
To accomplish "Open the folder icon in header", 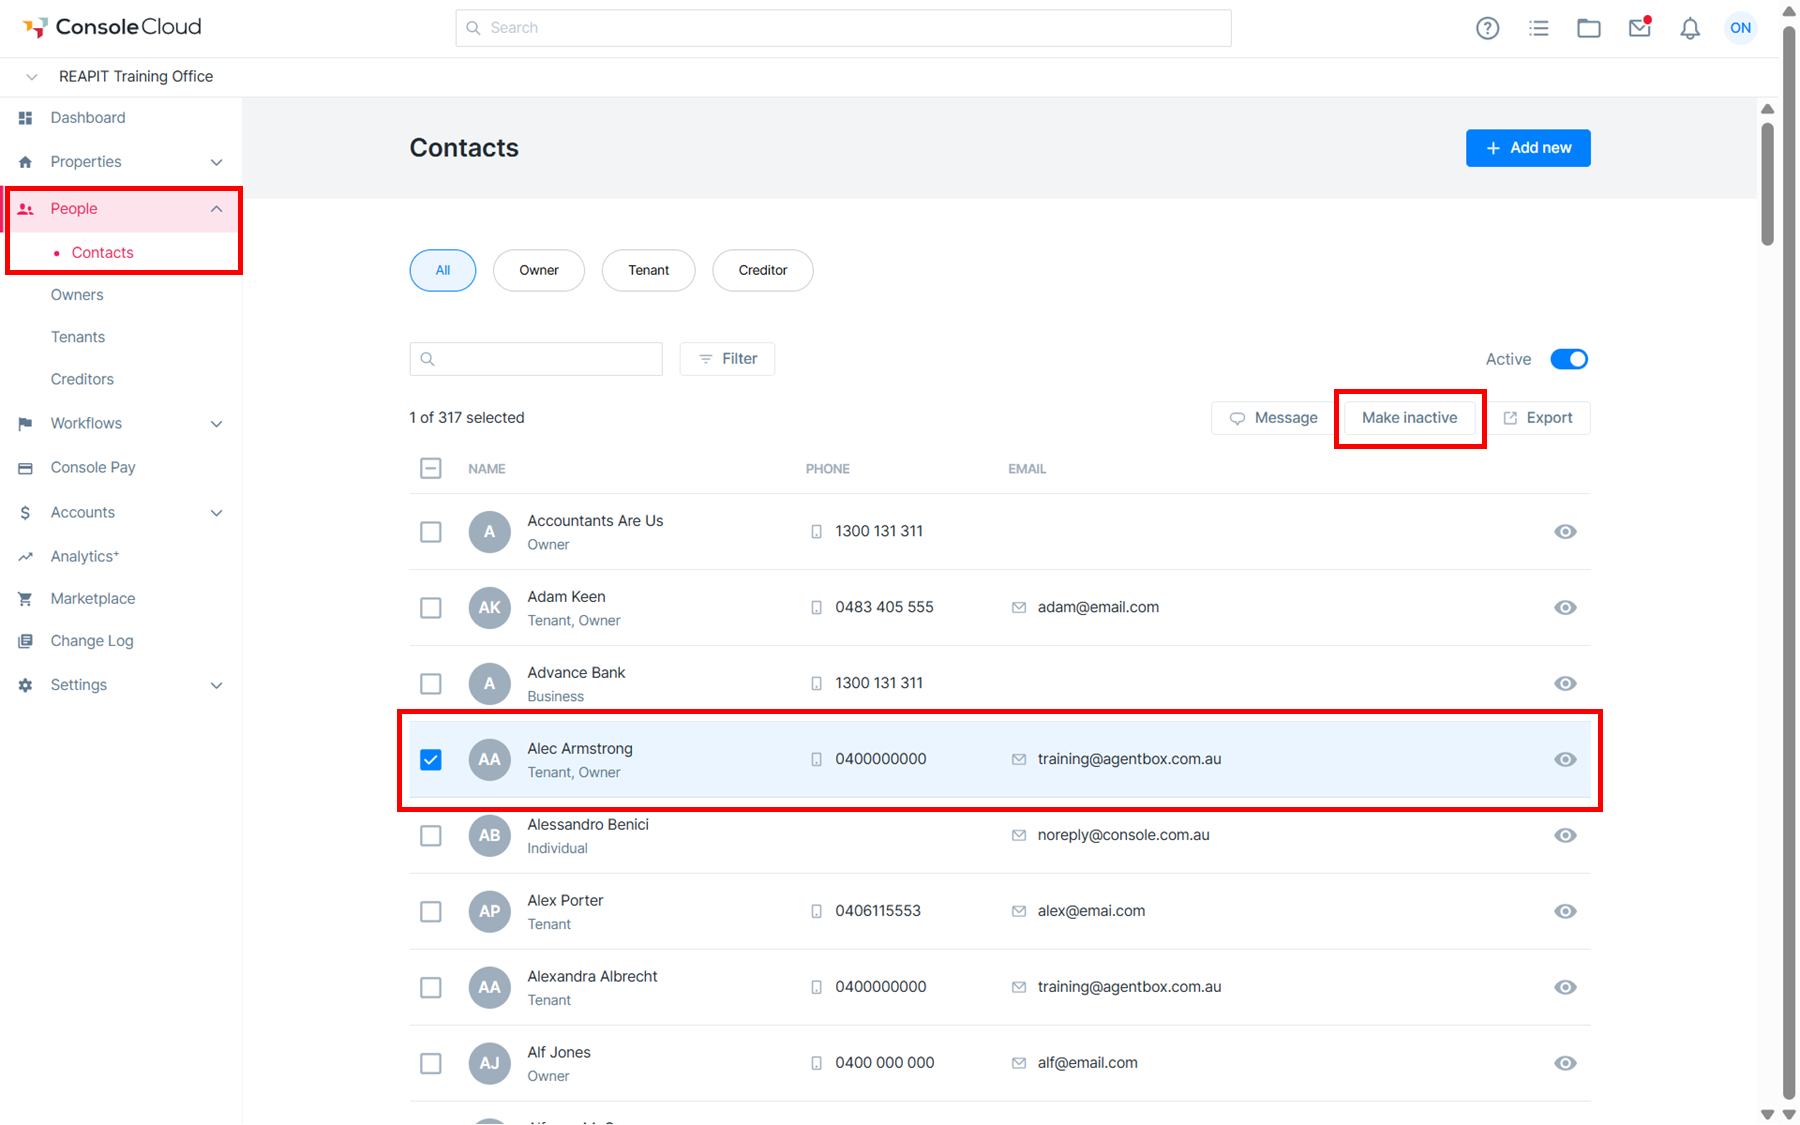I will coord(1589,28).
